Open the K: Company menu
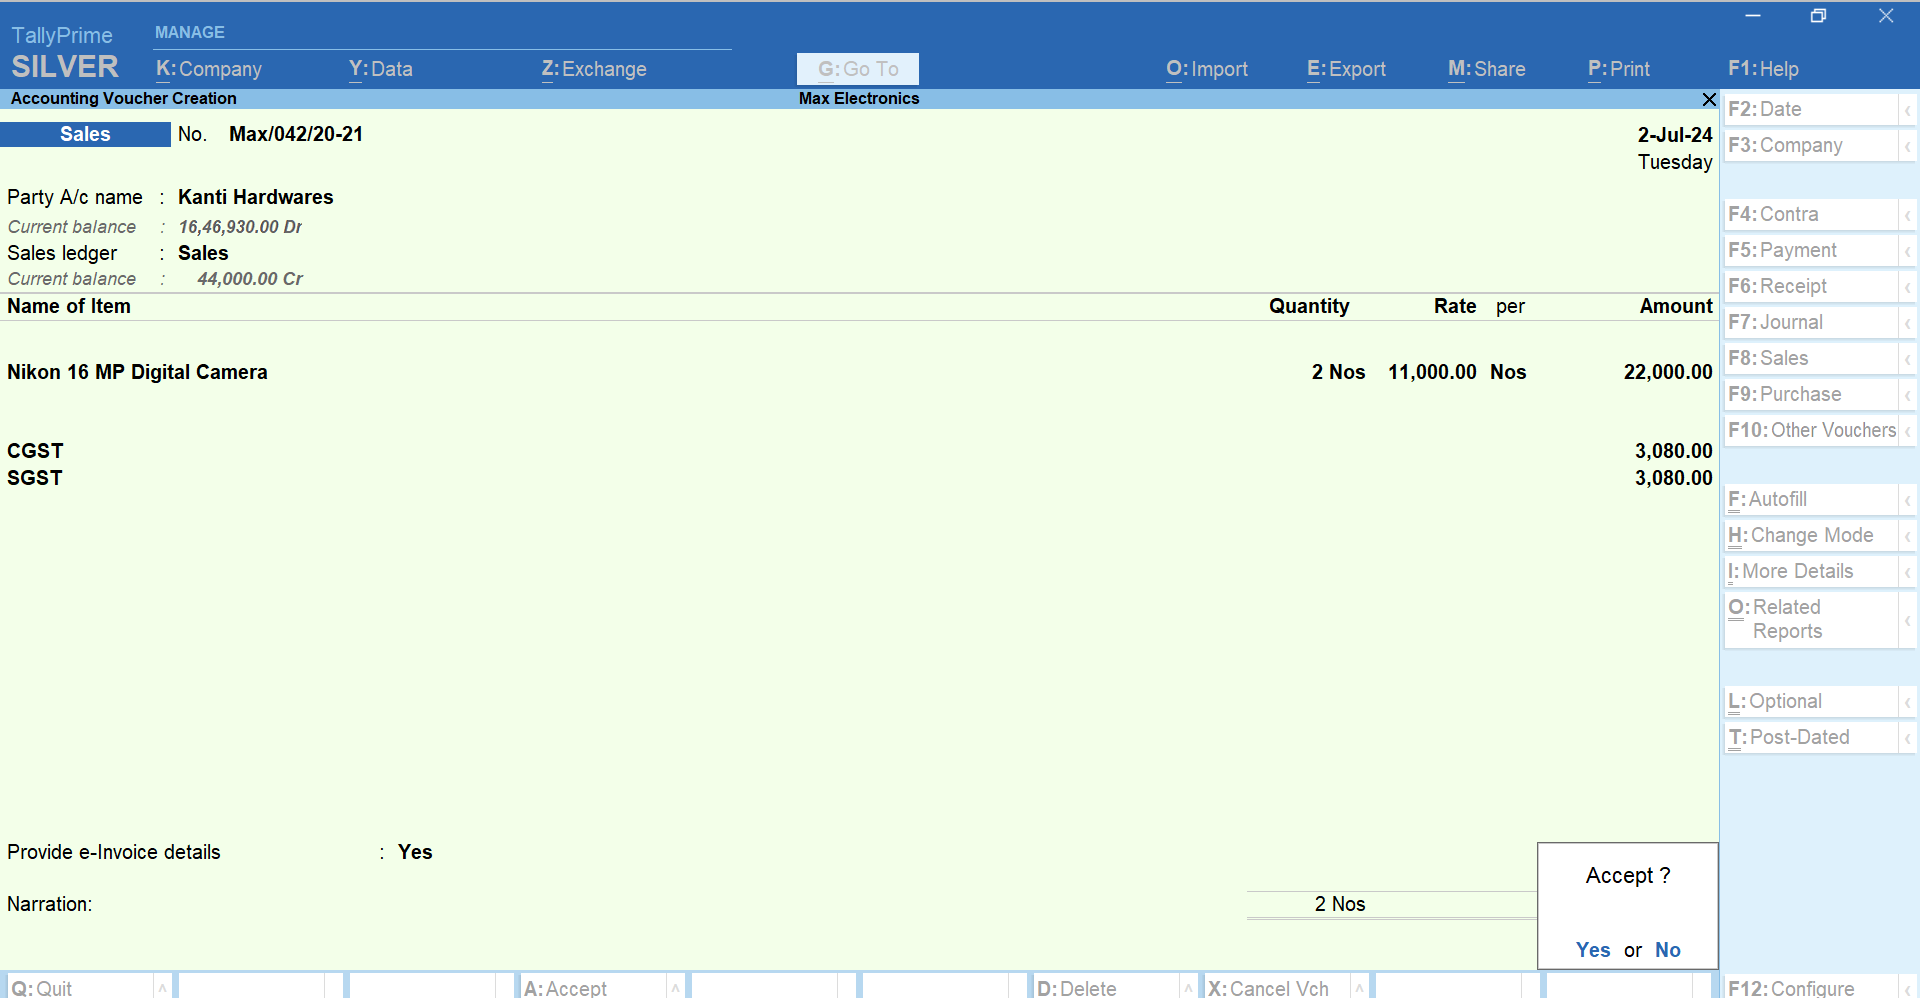This screenshot has width=1920, height=998. (x=209, y=69)
